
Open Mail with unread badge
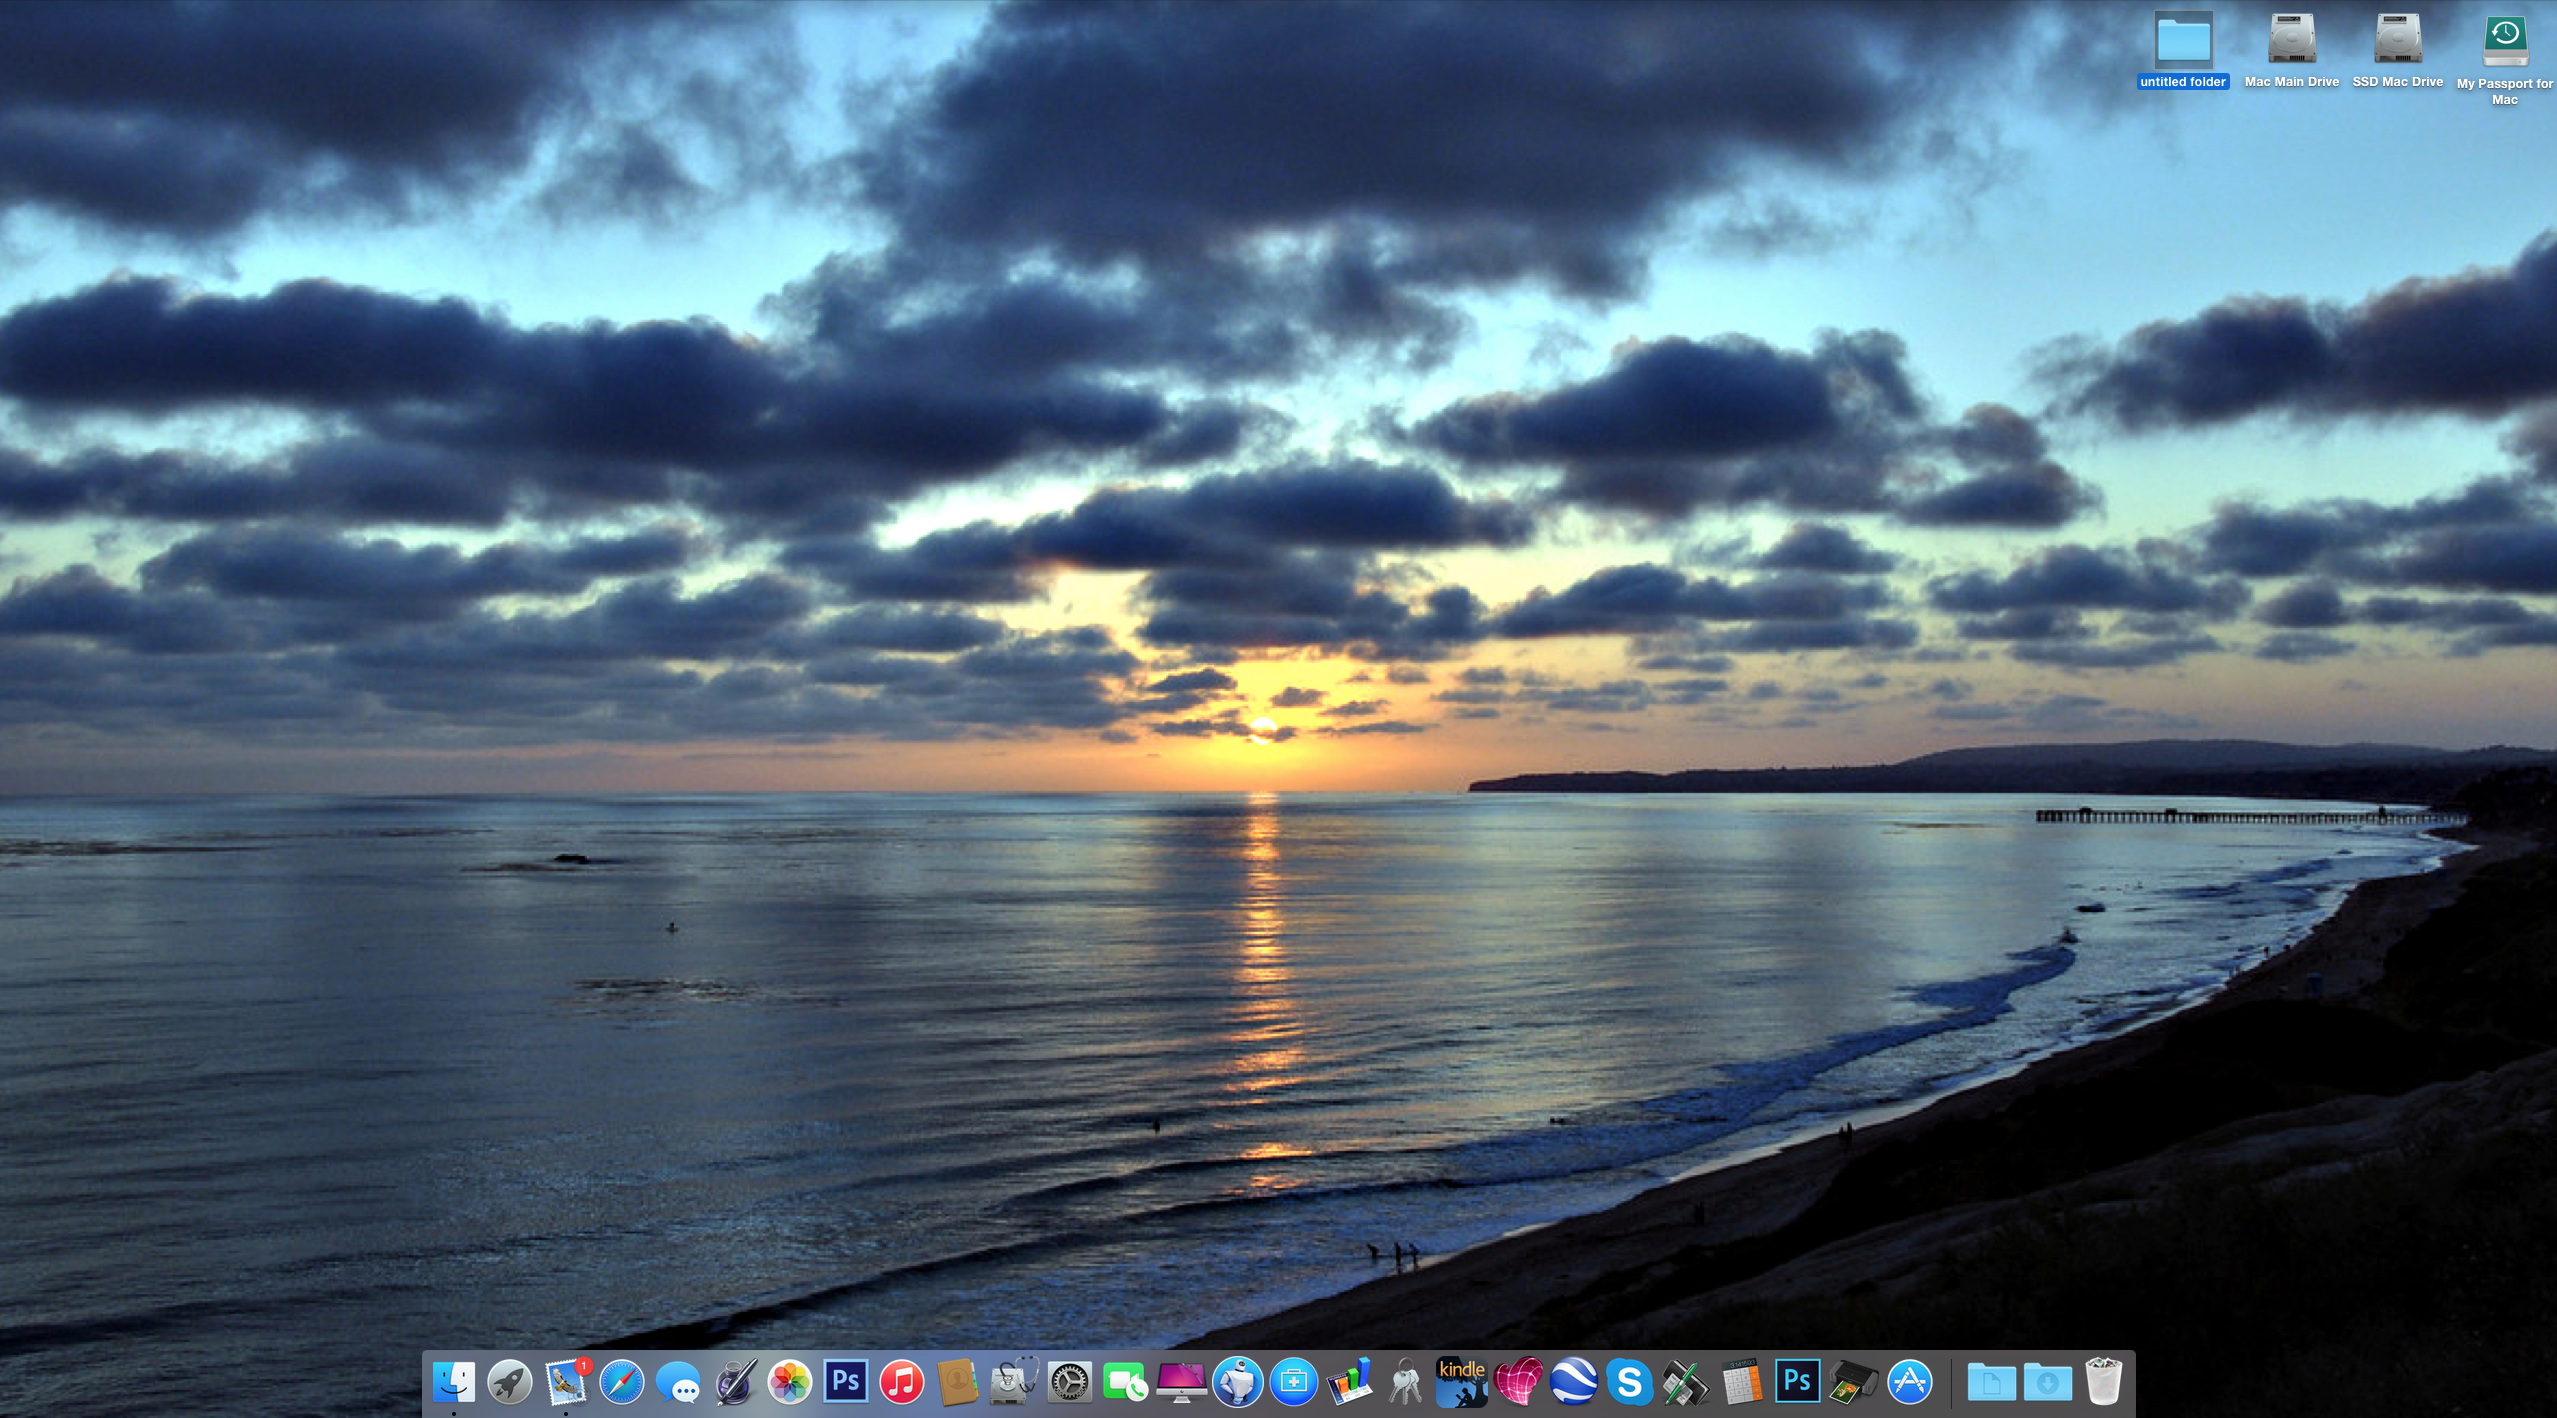566,1382
